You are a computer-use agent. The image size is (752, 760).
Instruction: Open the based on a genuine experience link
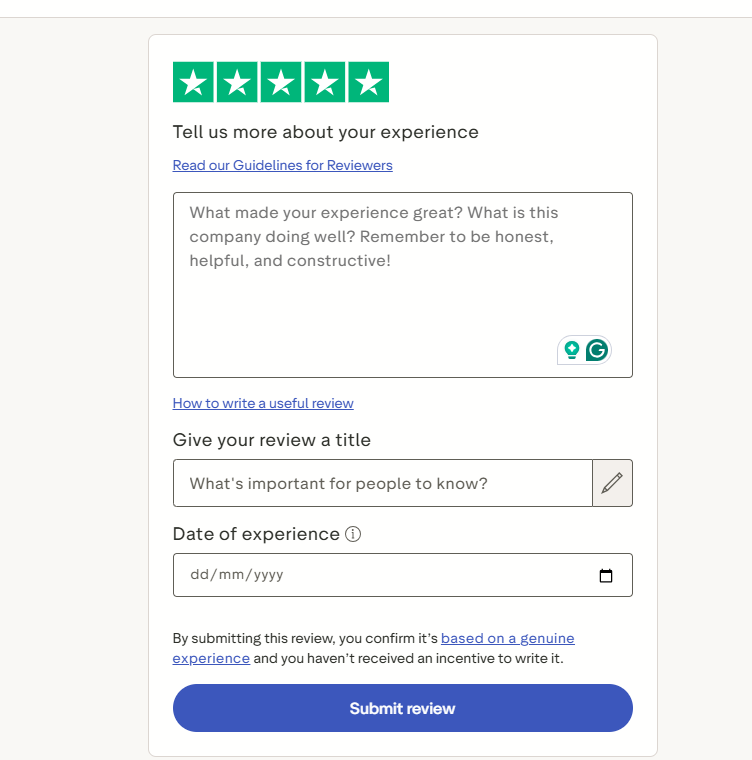pyautogui.click(x=507, y=638)
